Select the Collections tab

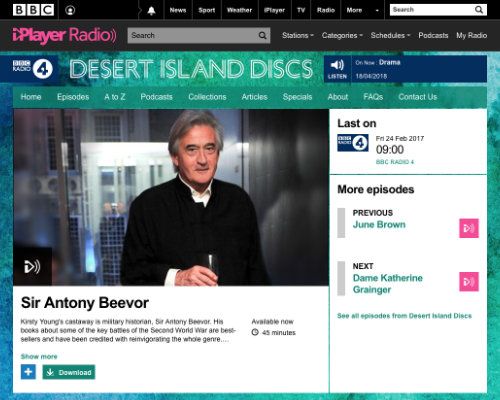click(207, 97)
